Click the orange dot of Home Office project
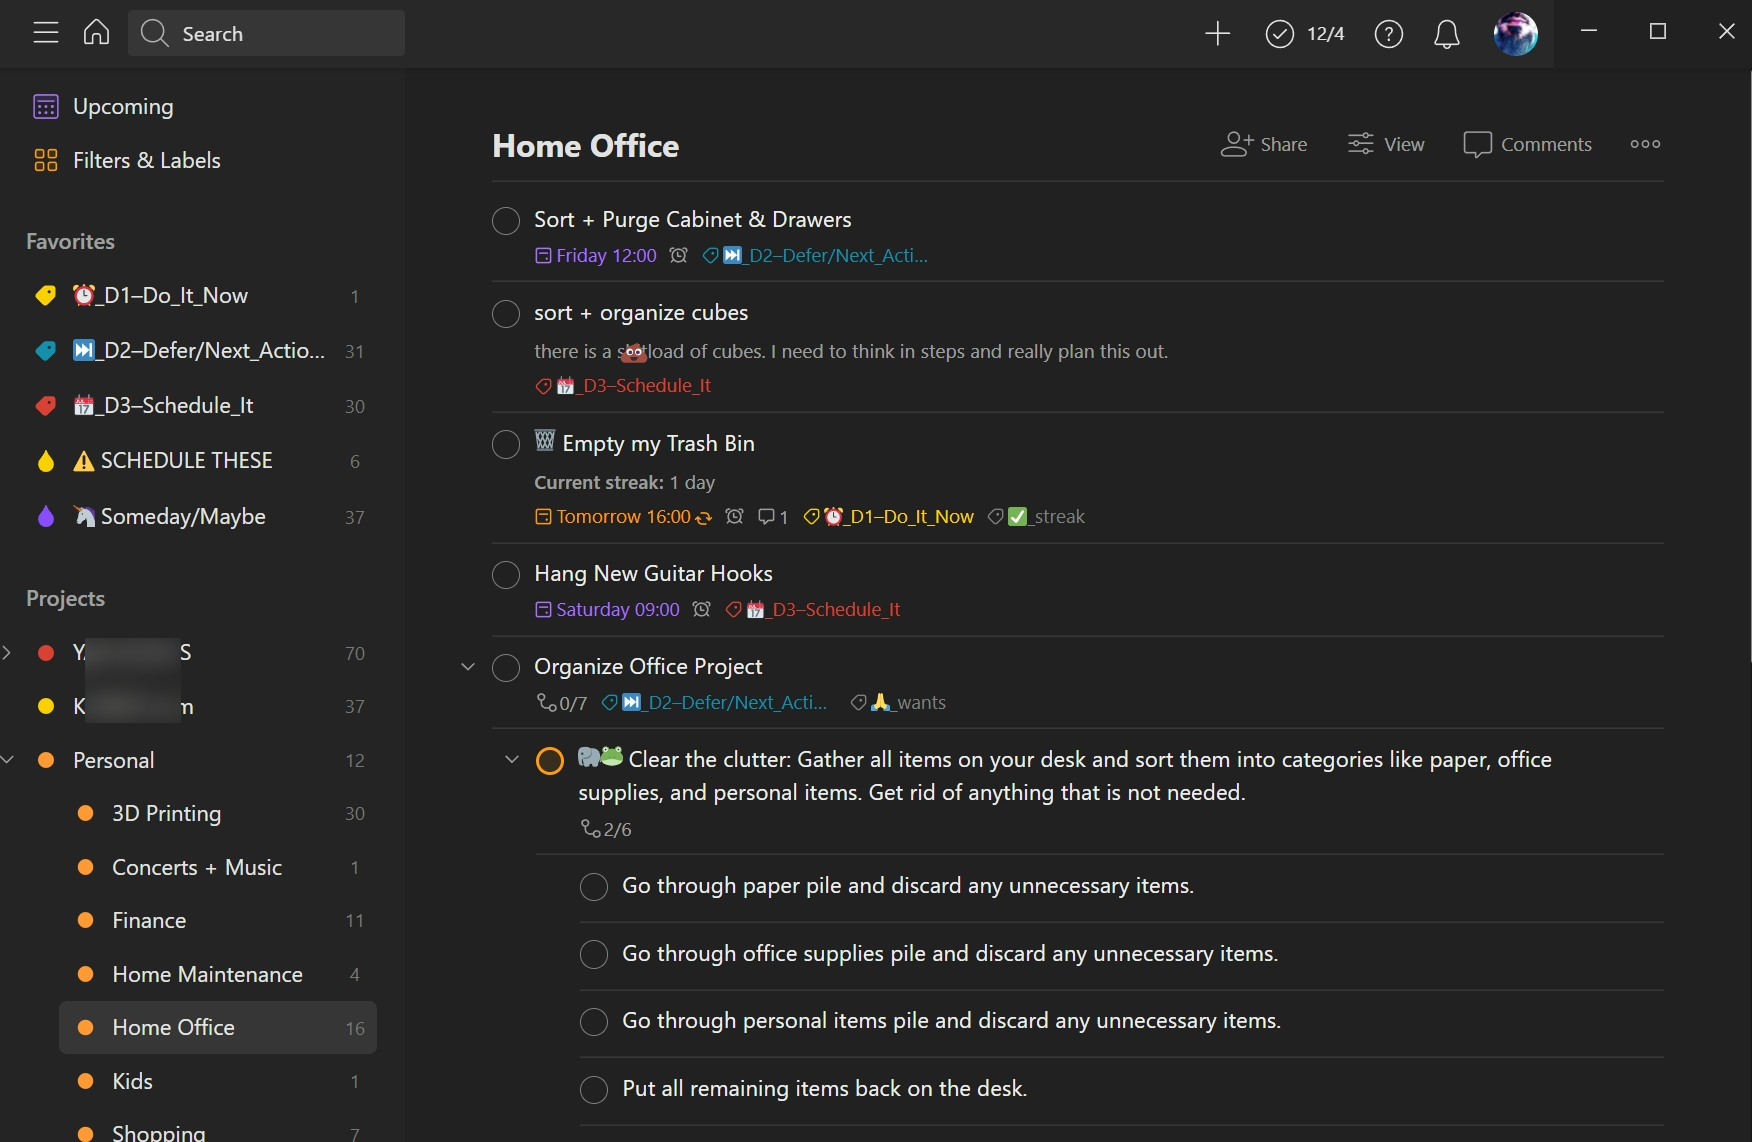The width and height of the screenshot is (1752, 1142). pos(86,1027)
